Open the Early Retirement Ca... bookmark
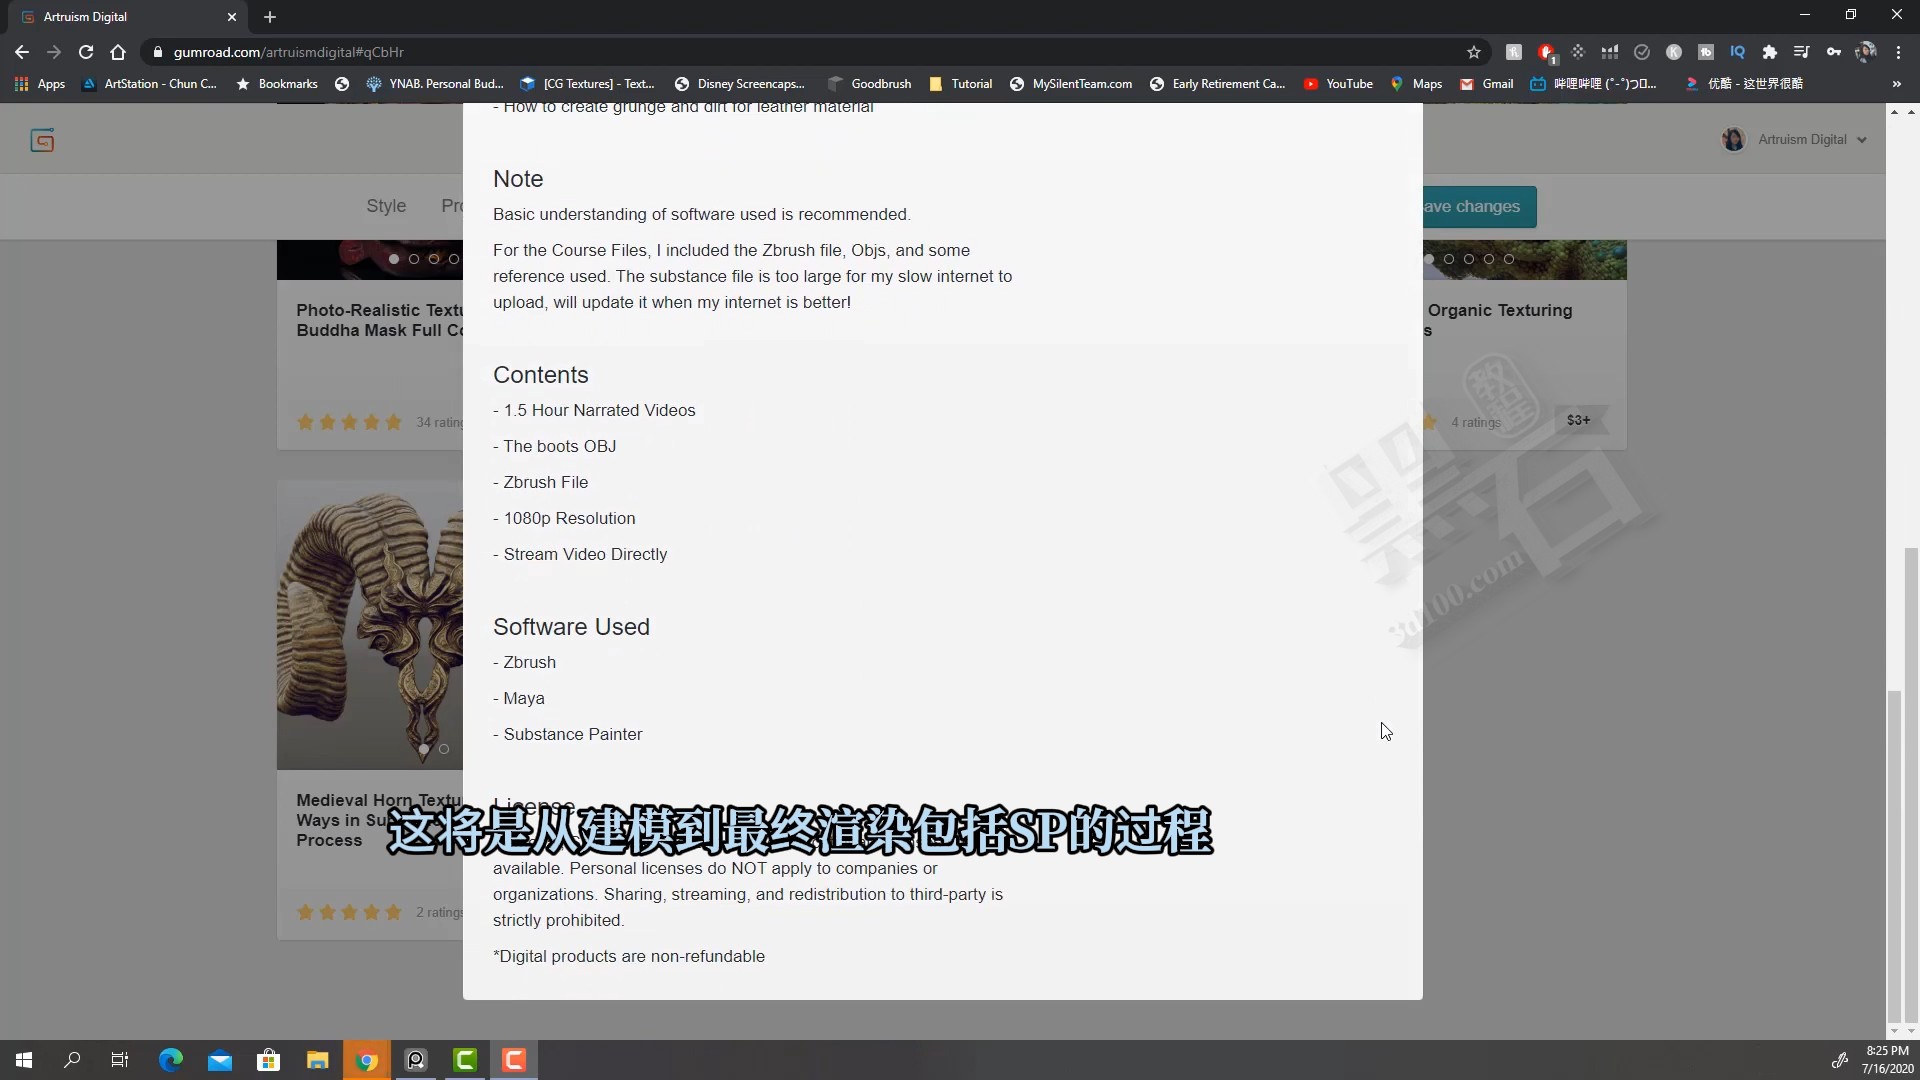1920x1080 pixels. click(x=1218, y=84)
